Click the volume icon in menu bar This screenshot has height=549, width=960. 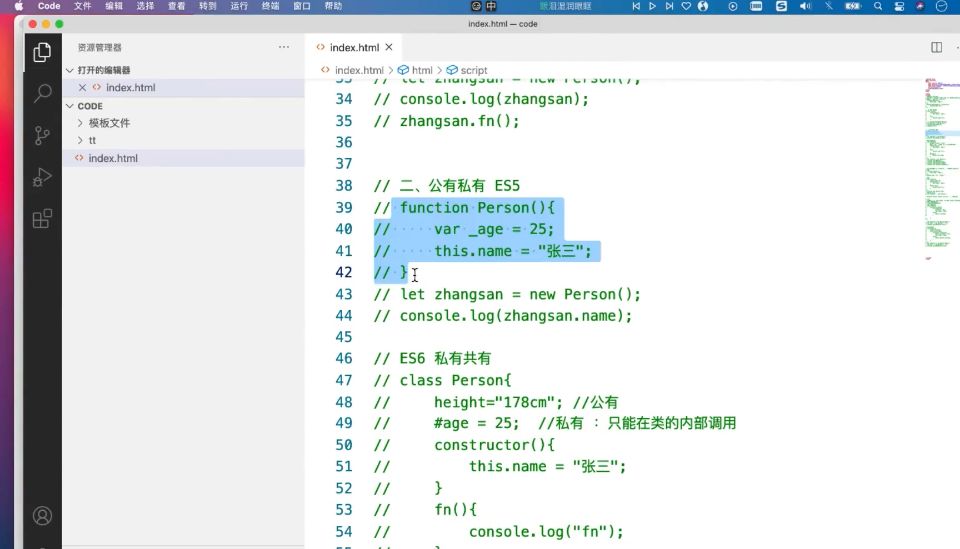805,6
